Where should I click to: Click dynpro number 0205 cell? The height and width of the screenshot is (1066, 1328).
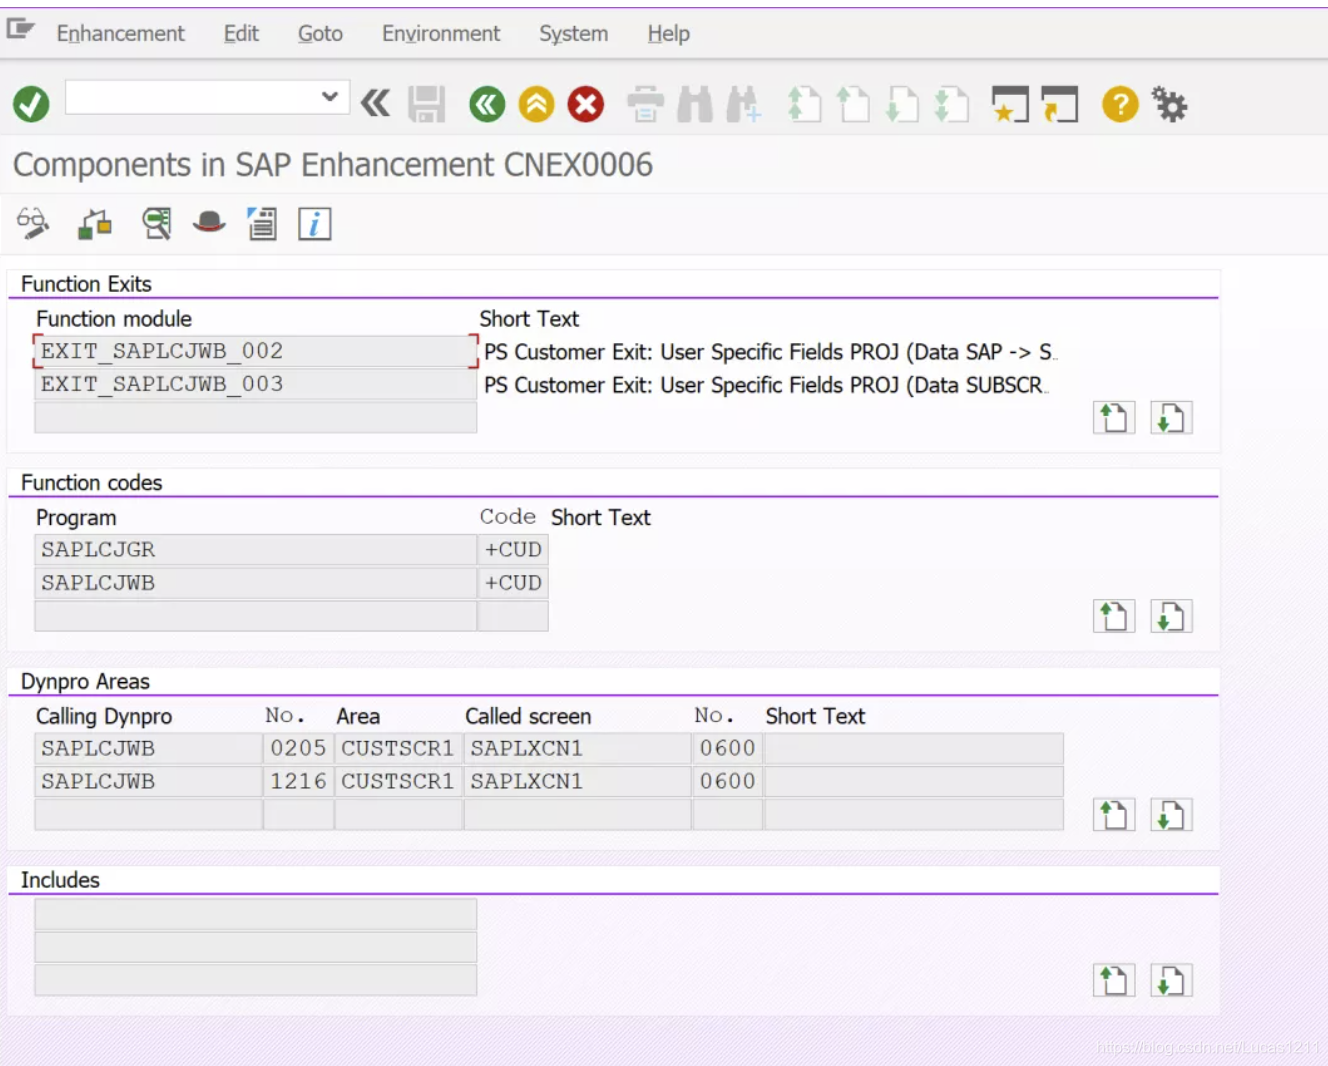click(x=299, y=748)
